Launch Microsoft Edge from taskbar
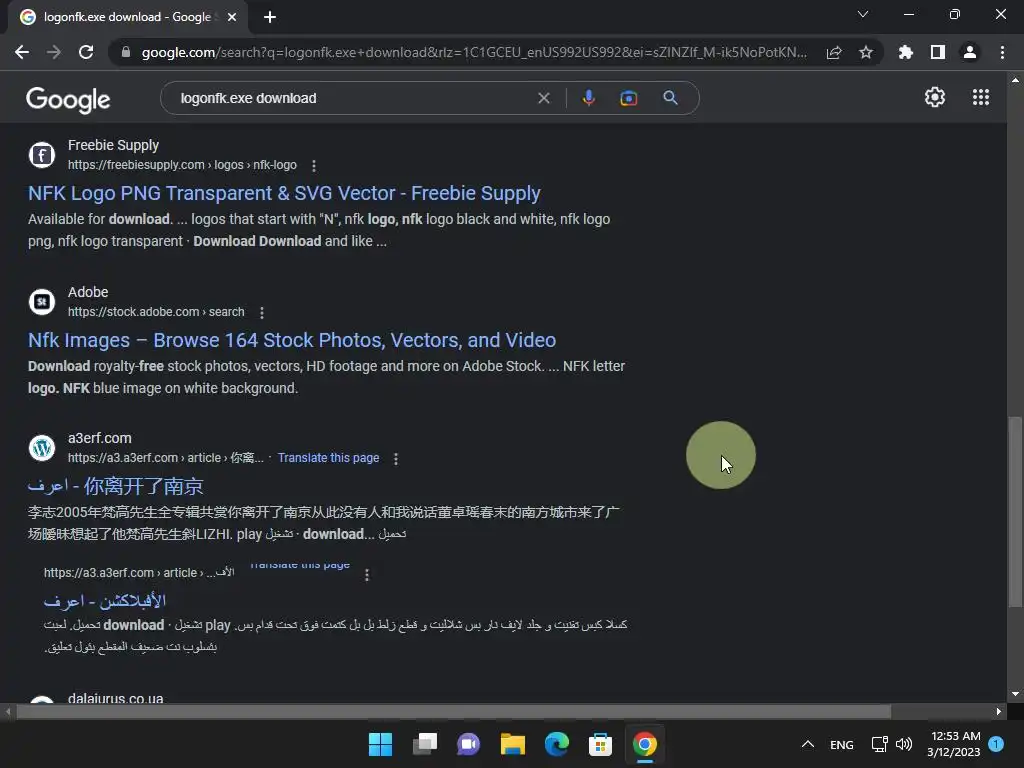Image resolution: width=1024 pixels, height=768 pixels. [x=556, y=744]
